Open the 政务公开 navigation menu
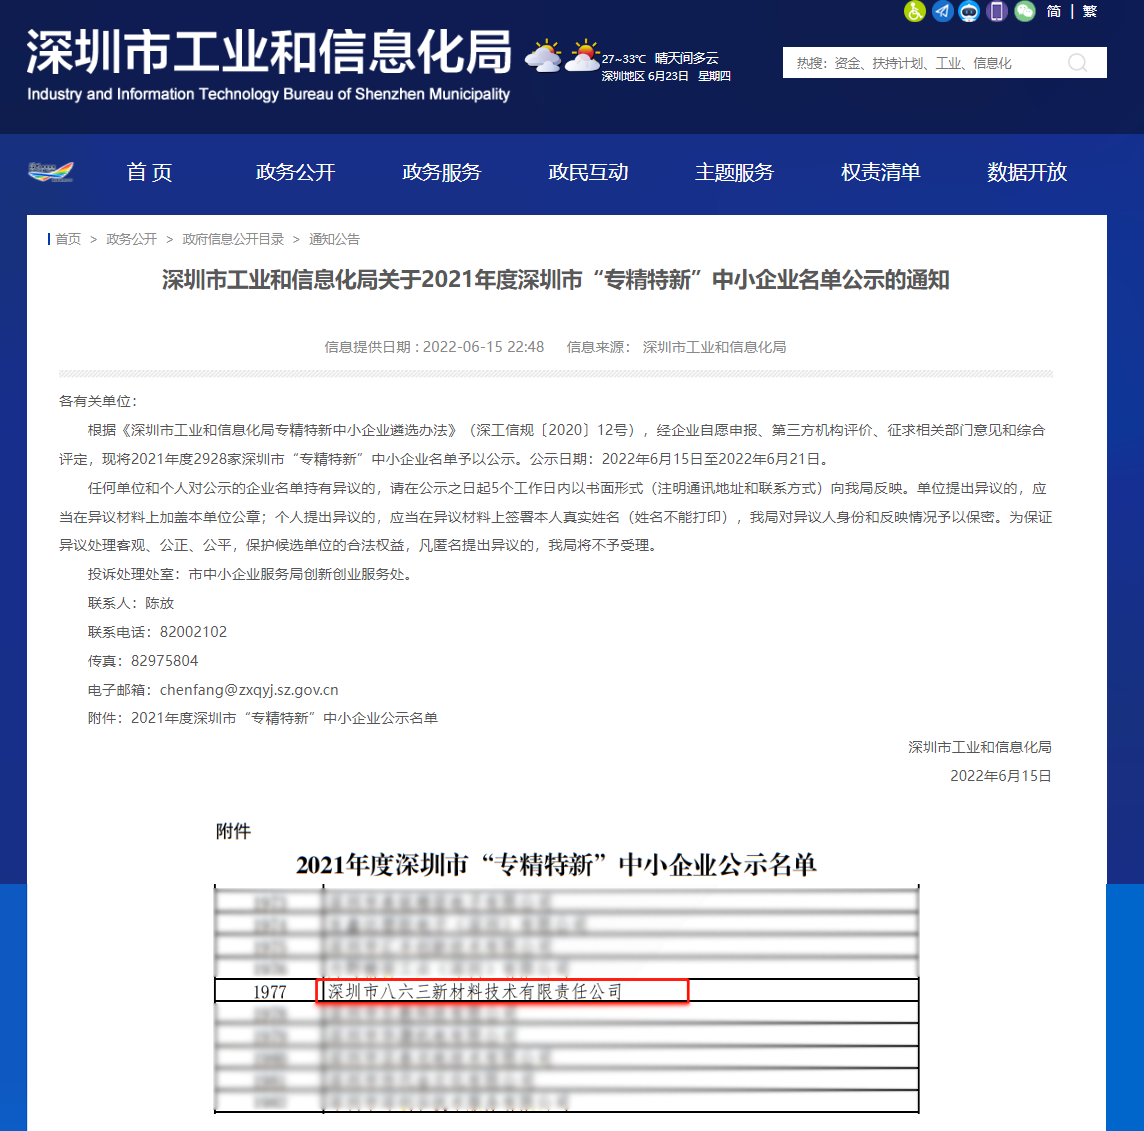Image resolution: width=1144 pixels, height=1131 pixels. coord(295,172)
